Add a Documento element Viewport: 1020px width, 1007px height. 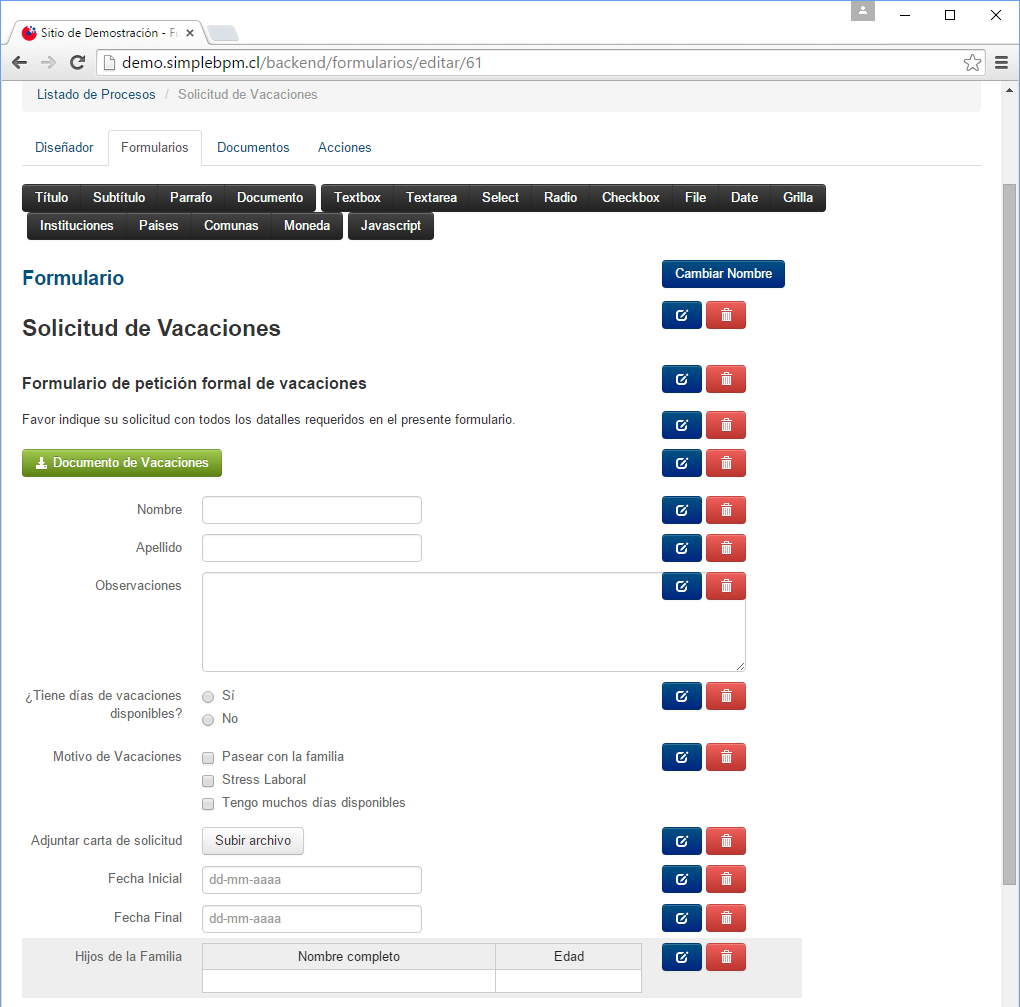(270, 198)
